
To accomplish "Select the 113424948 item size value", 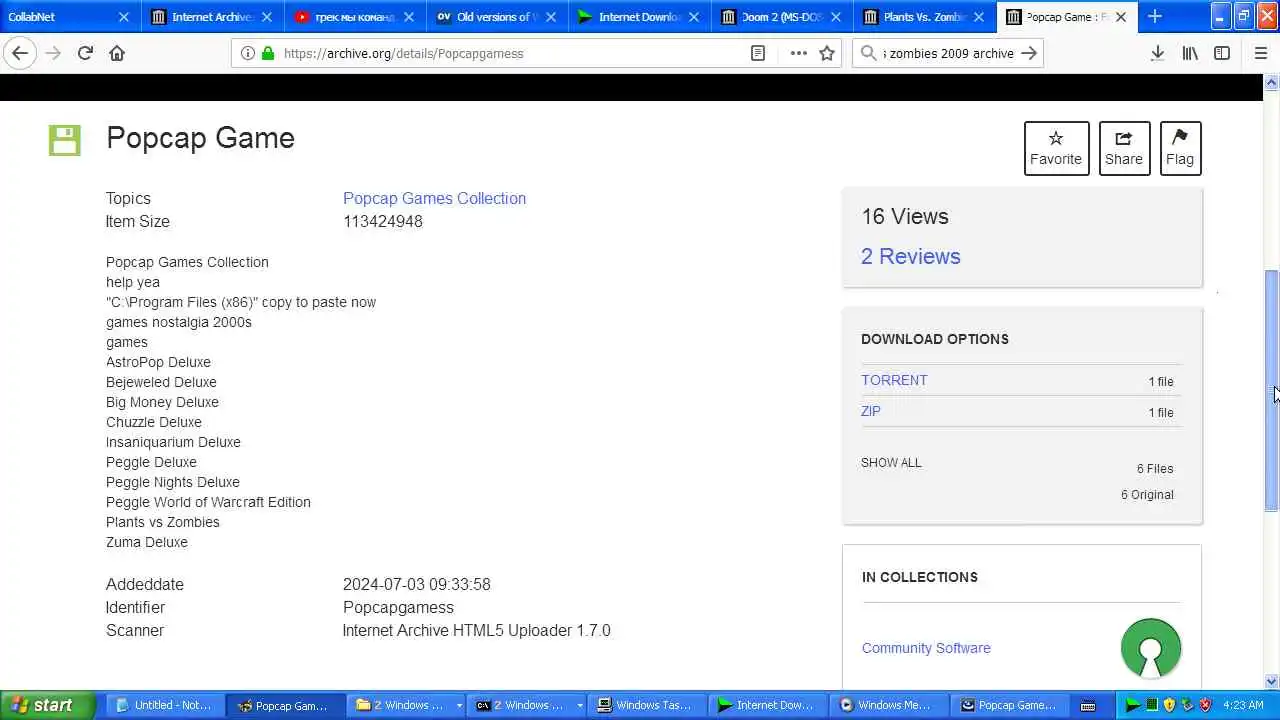I will click(383, 221).
